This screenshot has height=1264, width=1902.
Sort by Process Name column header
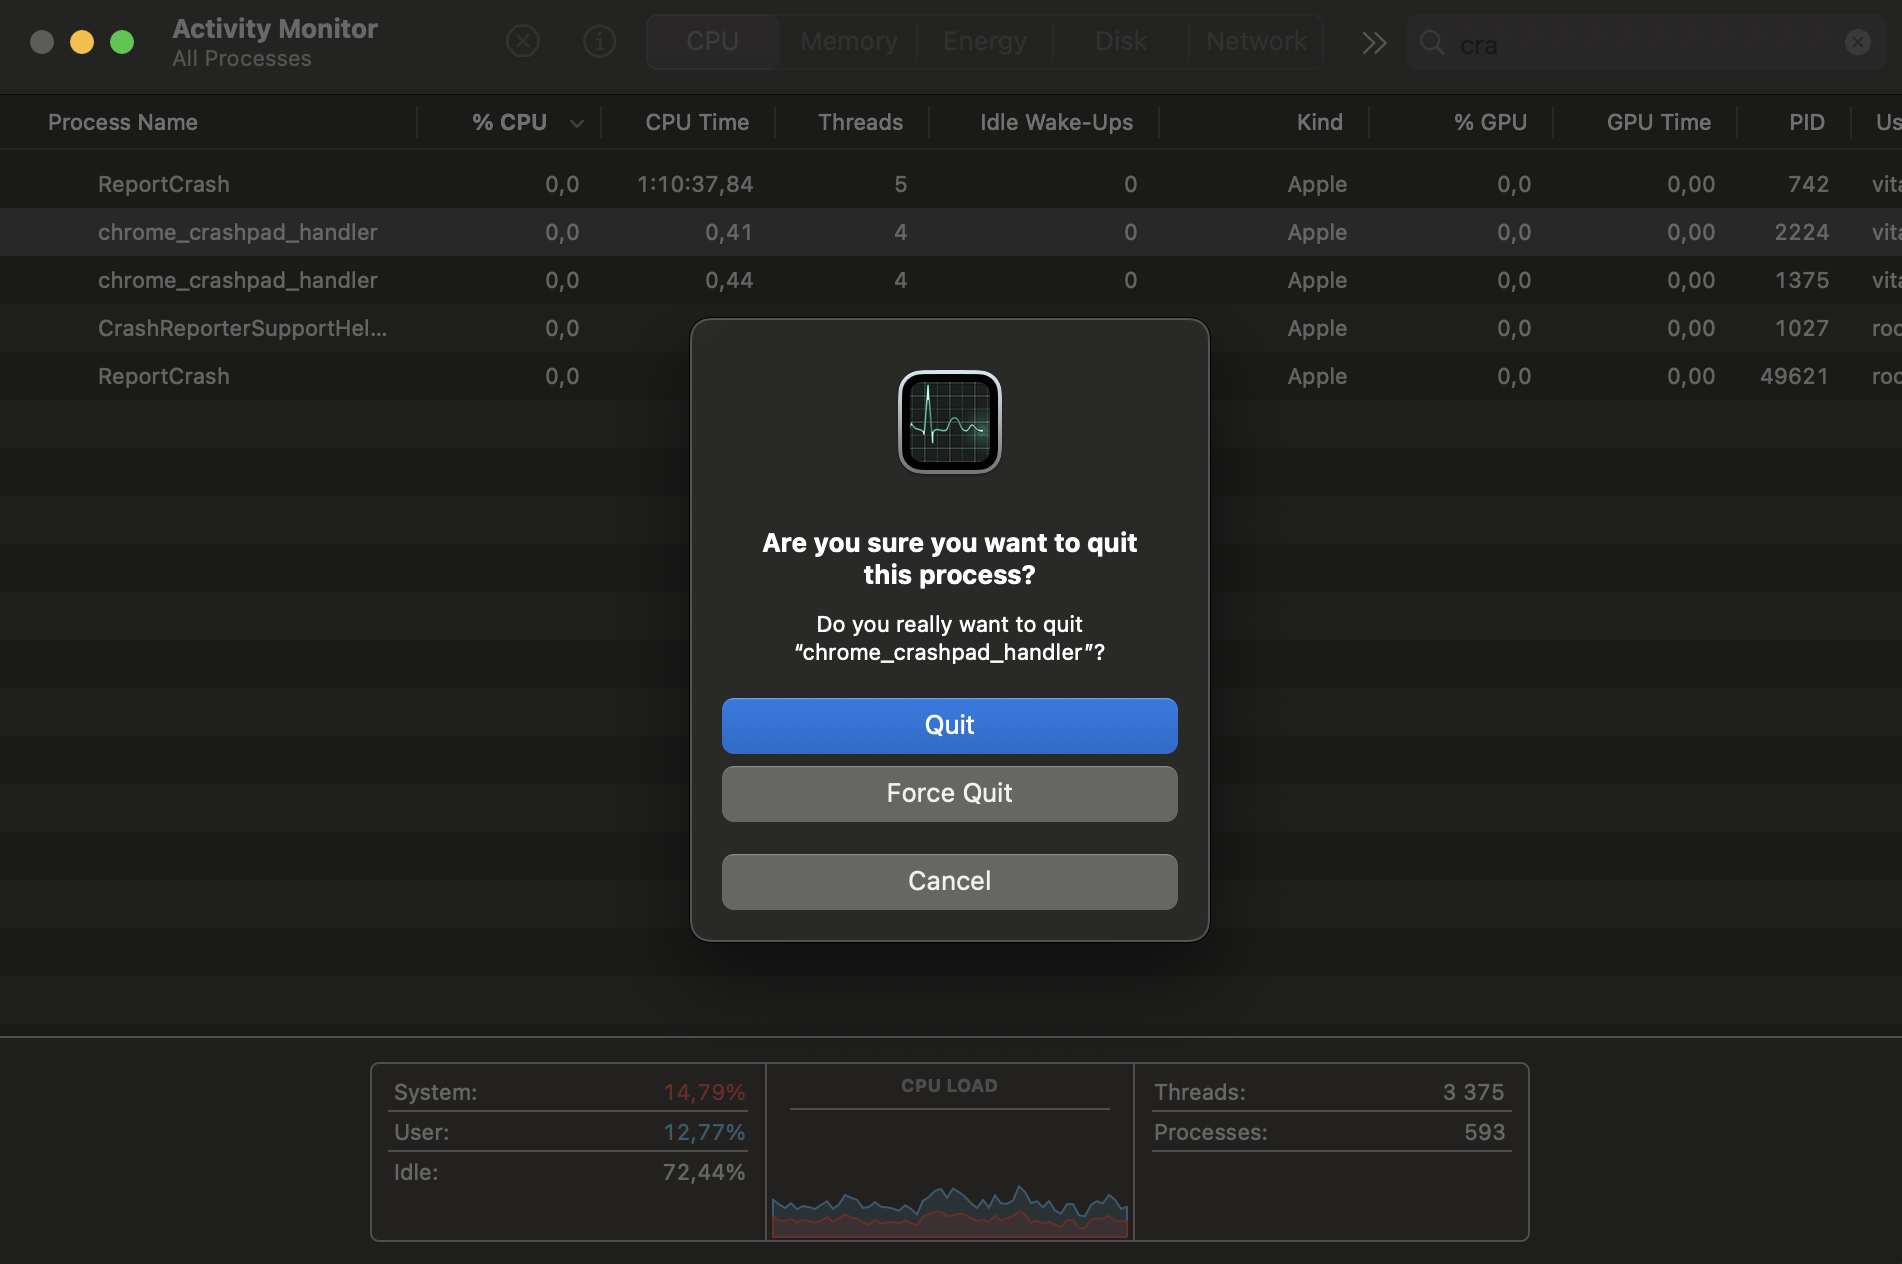click(123, 122)
